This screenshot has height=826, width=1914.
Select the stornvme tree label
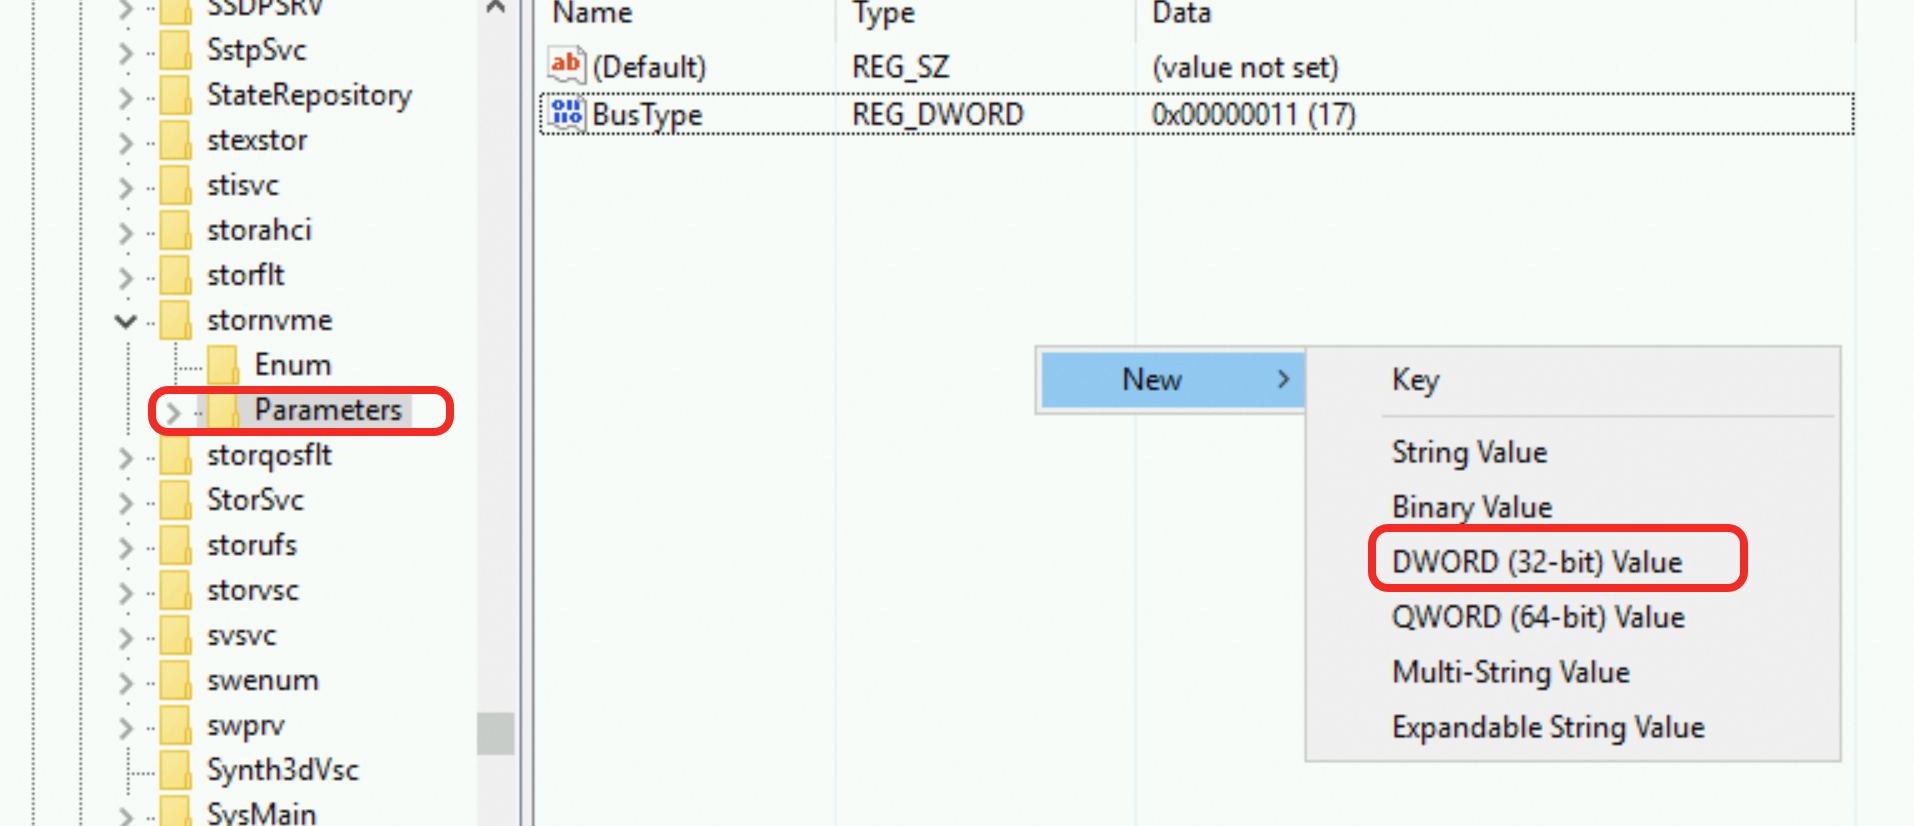tap(270, 321)
